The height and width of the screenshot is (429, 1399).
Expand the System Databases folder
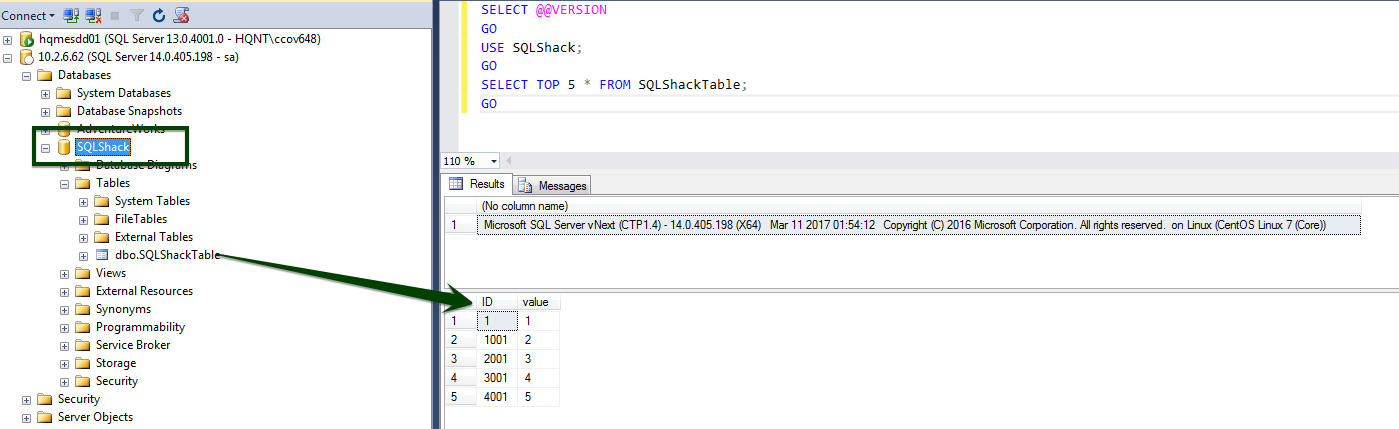point(46,93)
